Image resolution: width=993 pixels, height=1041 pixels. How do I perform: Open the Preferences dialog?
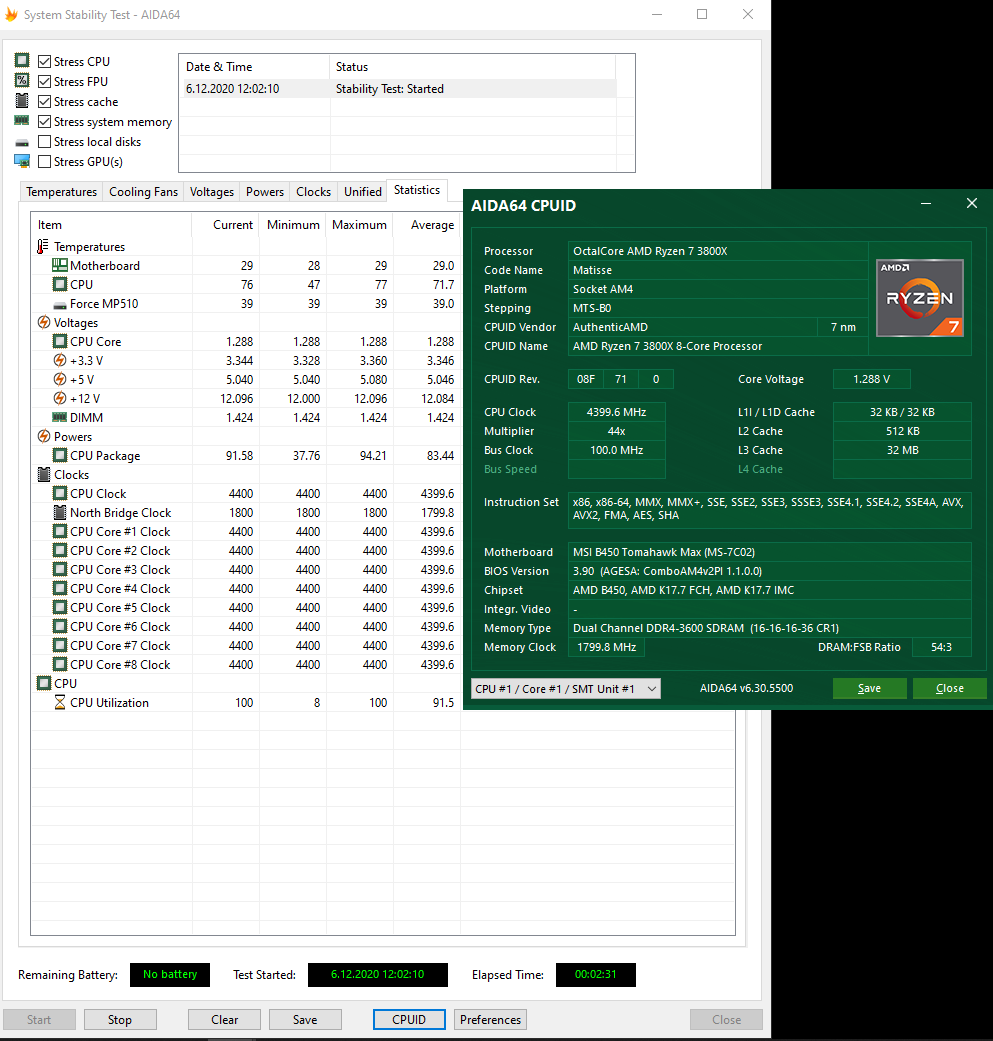point(491,1019)
